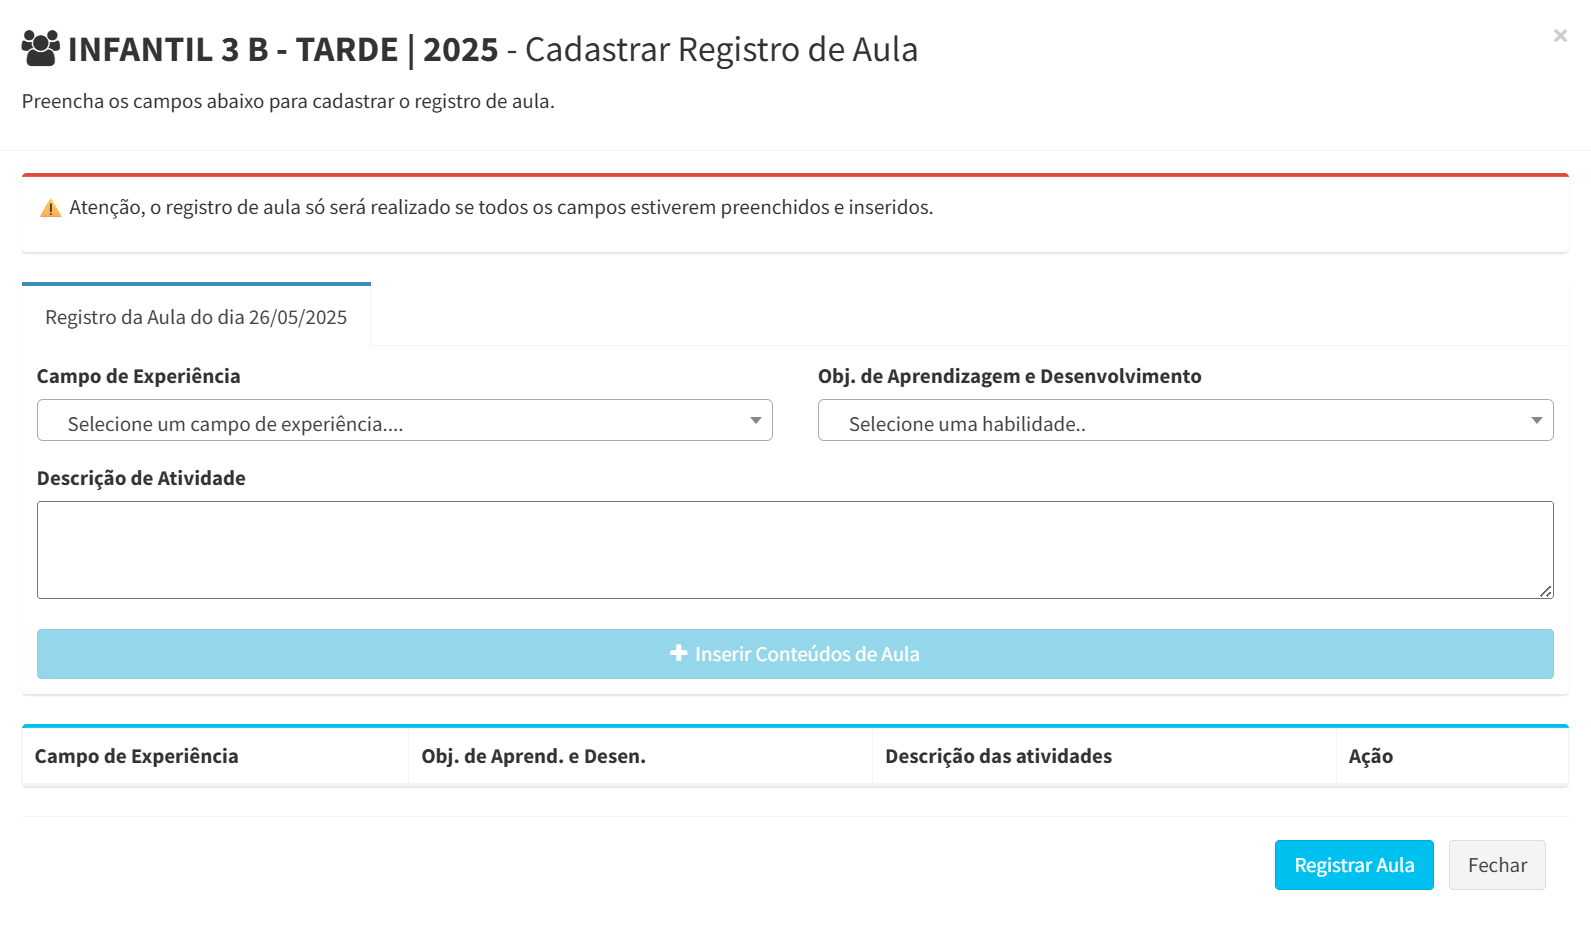Grab the textarea resize handle corner
1591x929 pixels.
[x=1546, y=591]
